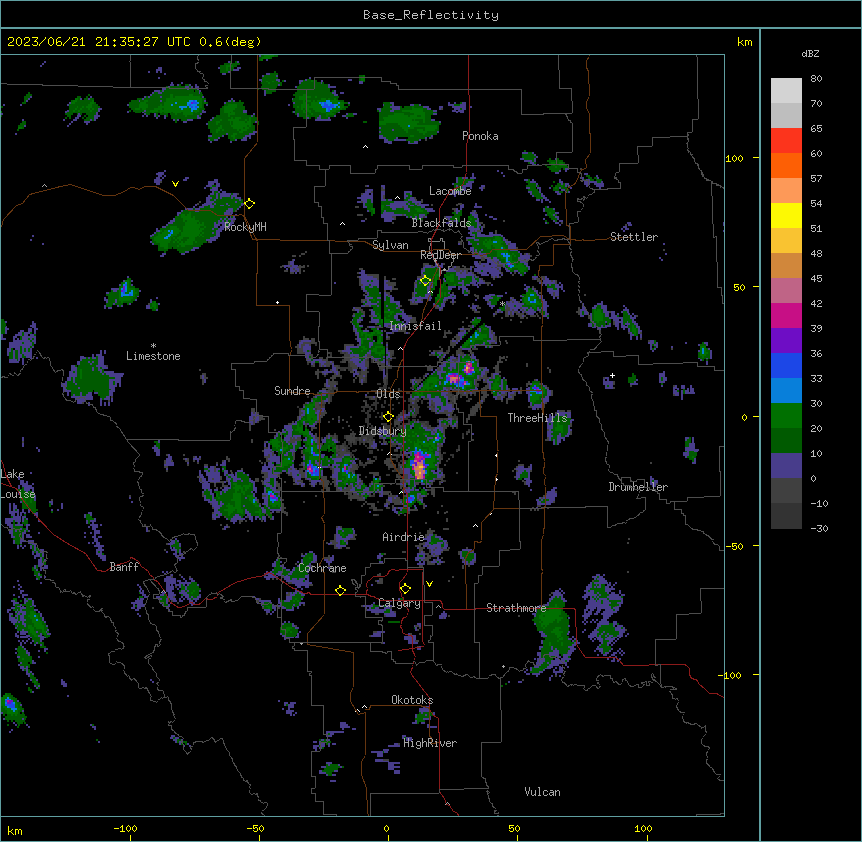Pick the purple 39-36 dBZ legend color
Screen dimensions: 862x842
[x=786, y=340]
